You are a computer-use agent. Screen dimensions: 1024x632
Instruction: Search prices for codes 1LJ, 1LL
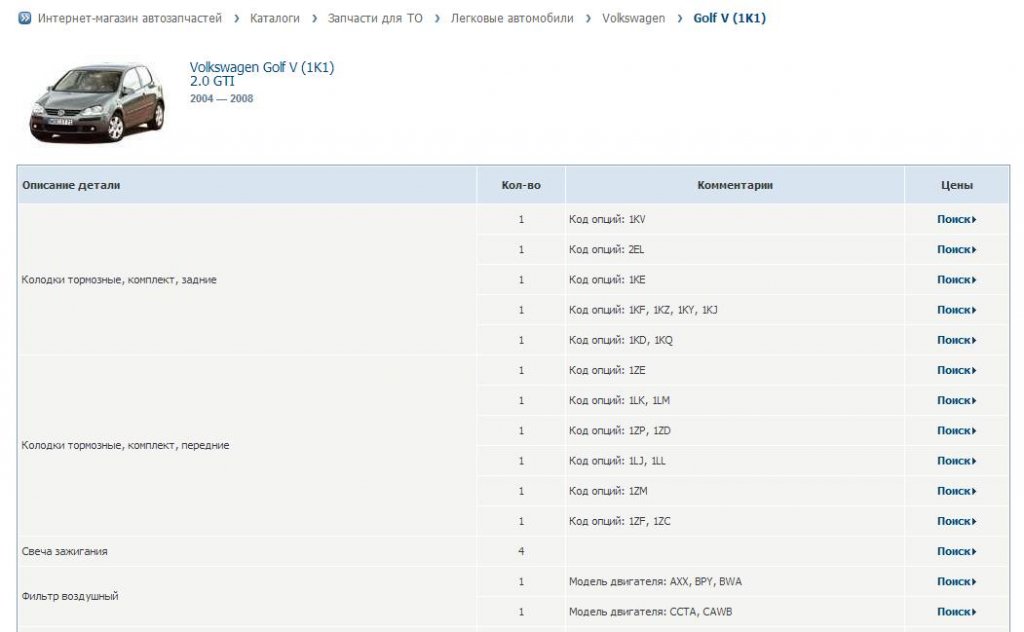[x=957, y=461]
